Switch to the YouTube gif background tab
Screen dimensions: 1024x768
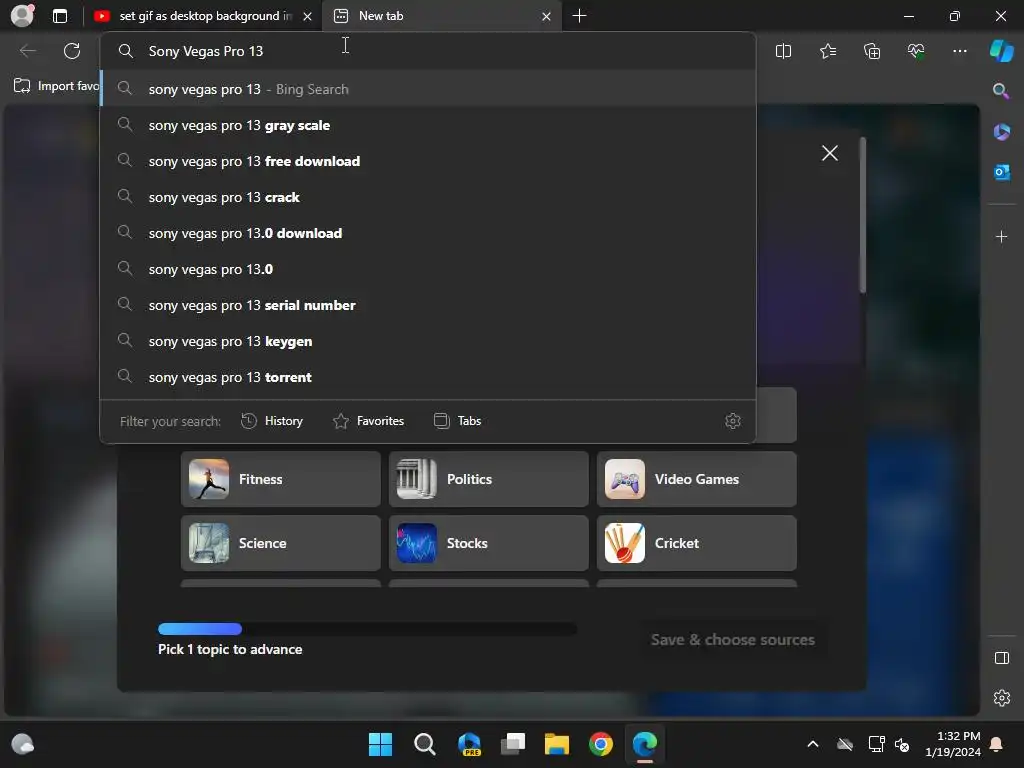coord(202,16)
